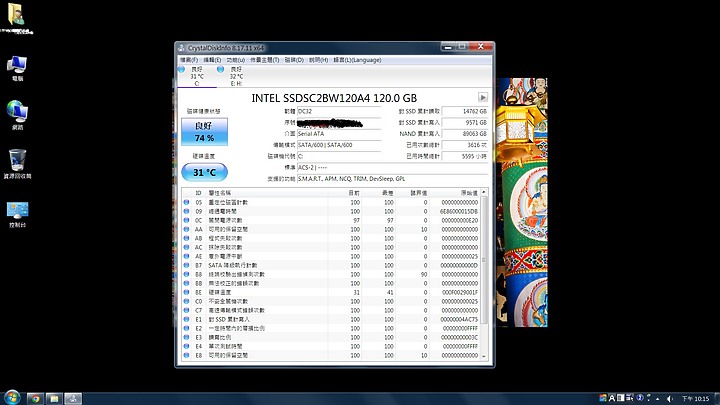720x405 pixels.
Task: Open the 功能(u) menu
Action: pos(236,60)
